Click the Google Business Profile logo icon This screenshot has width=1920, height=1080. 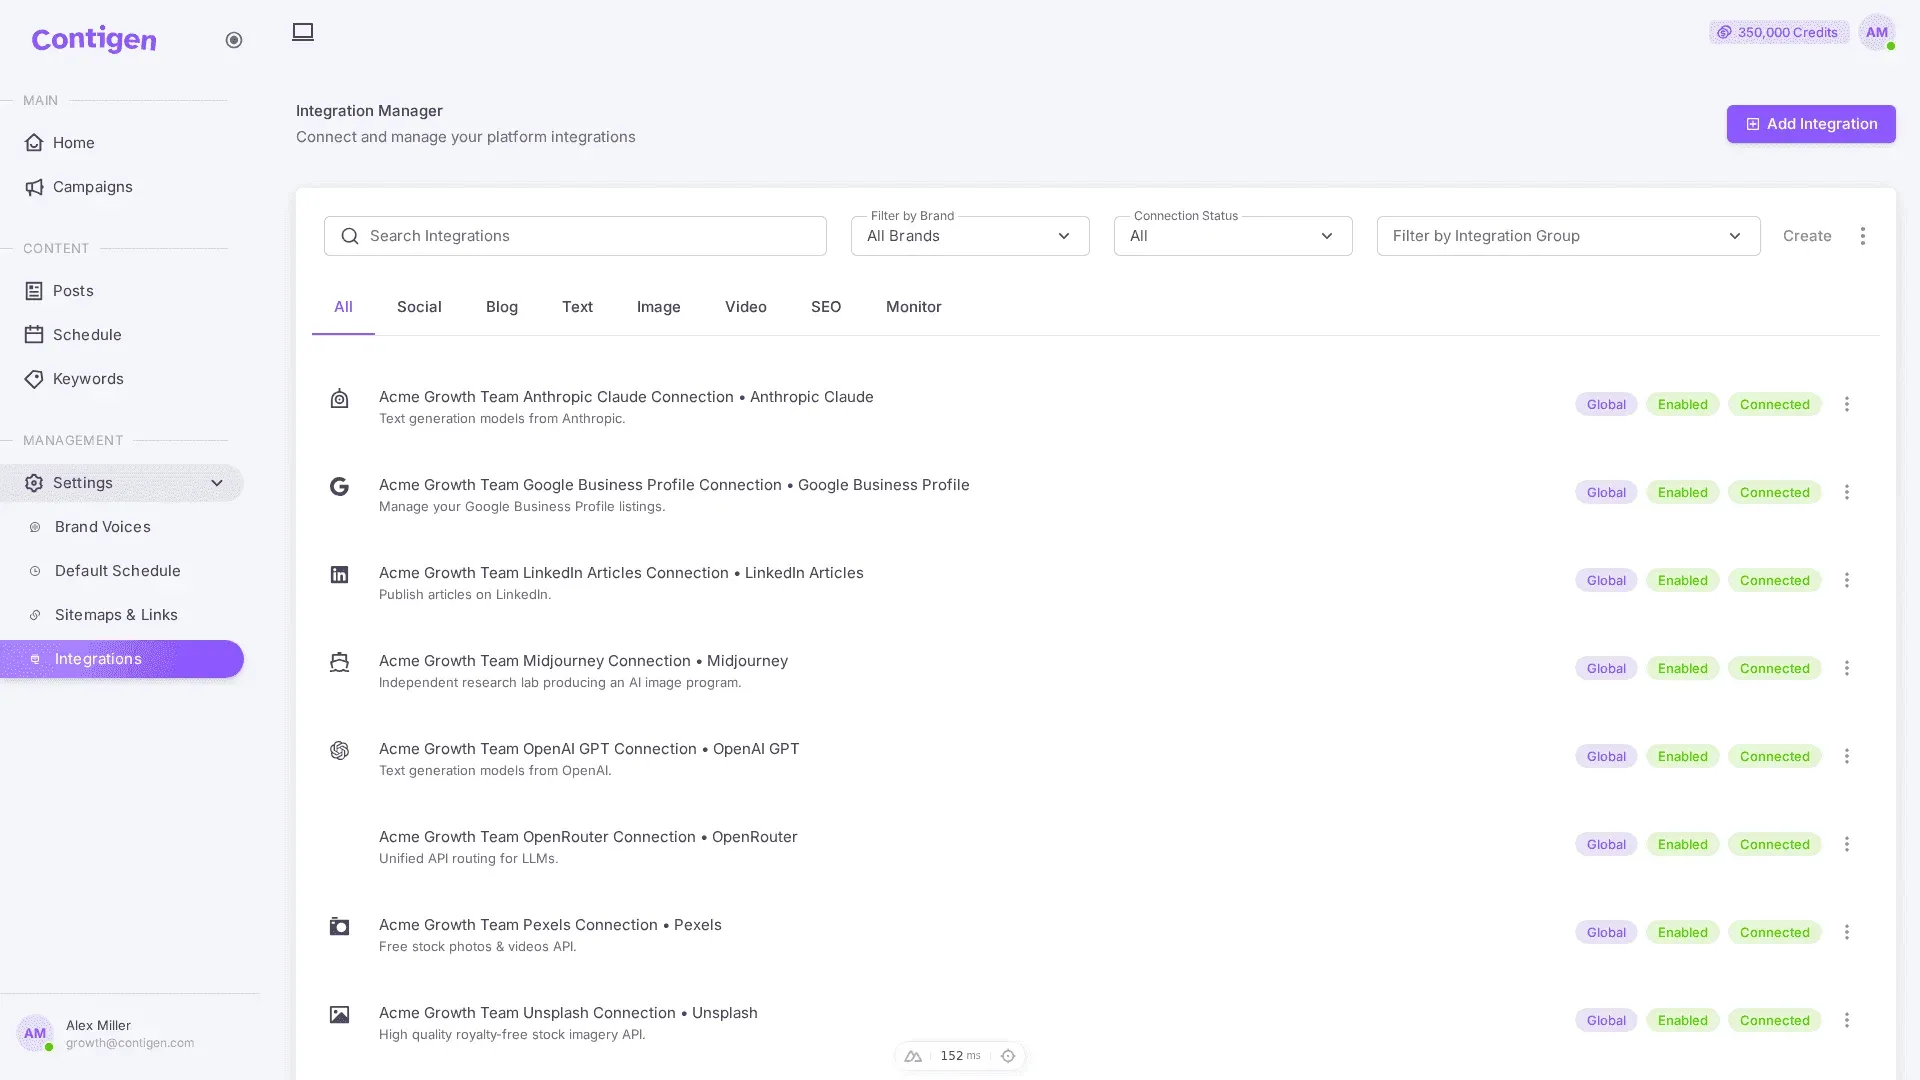(x=340, y=487)
